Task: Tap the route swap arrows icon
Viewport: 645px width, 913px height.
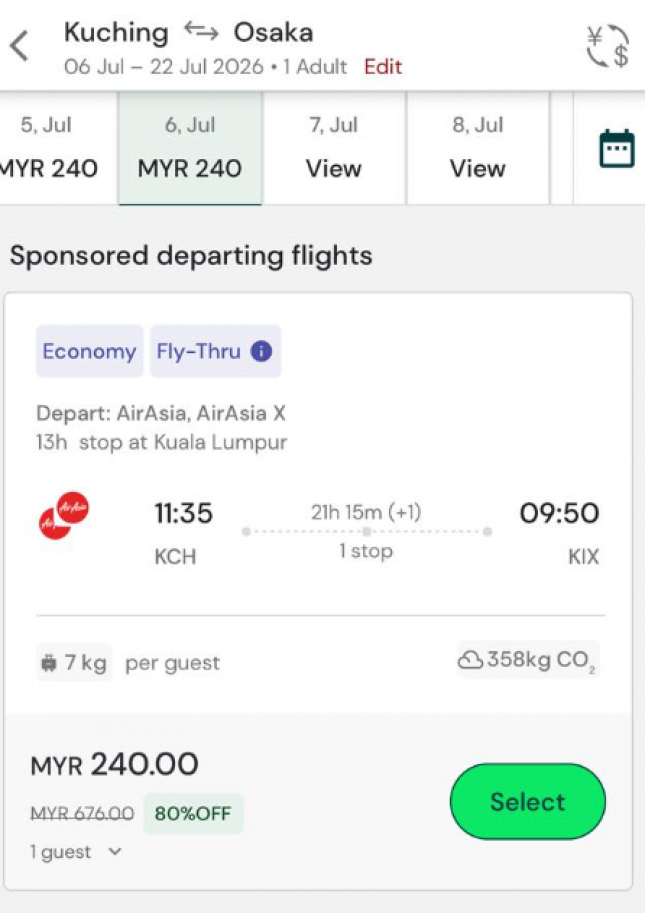Action: pos(201,32)
